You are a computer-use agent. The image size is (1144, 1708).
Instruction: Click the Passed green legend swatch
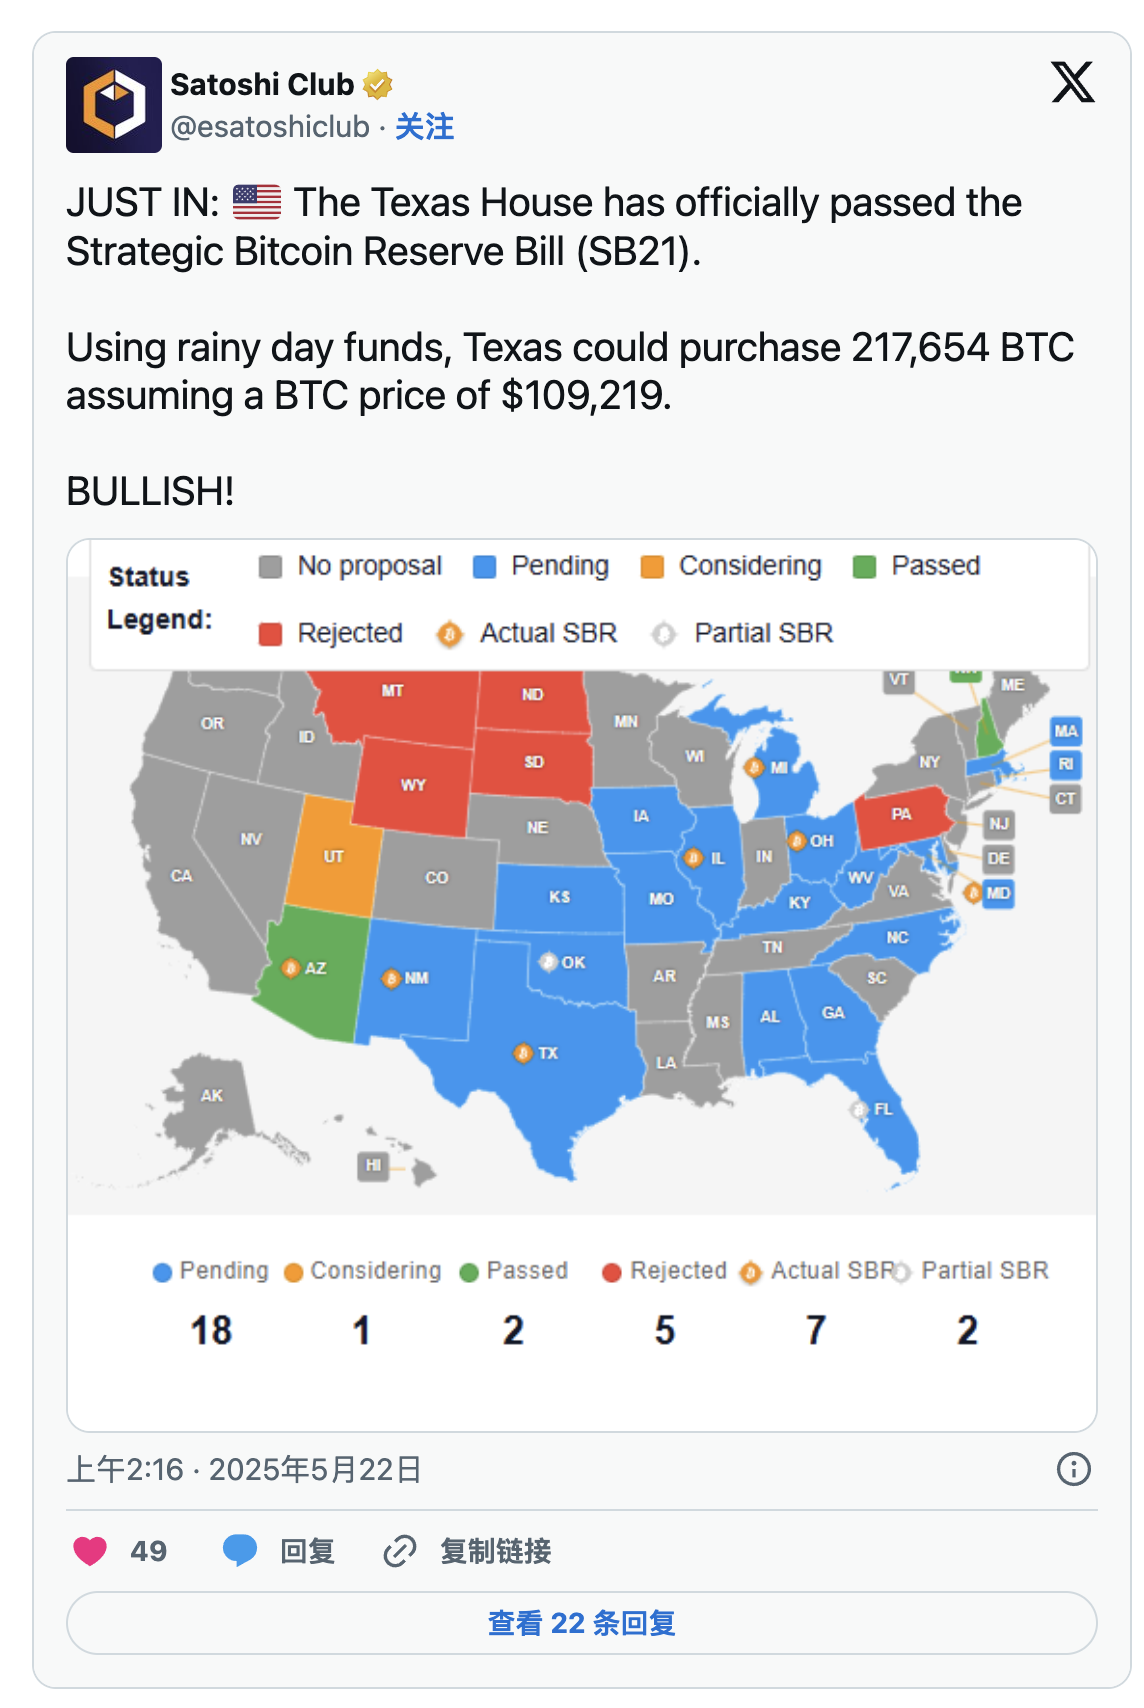coord(864,567)
